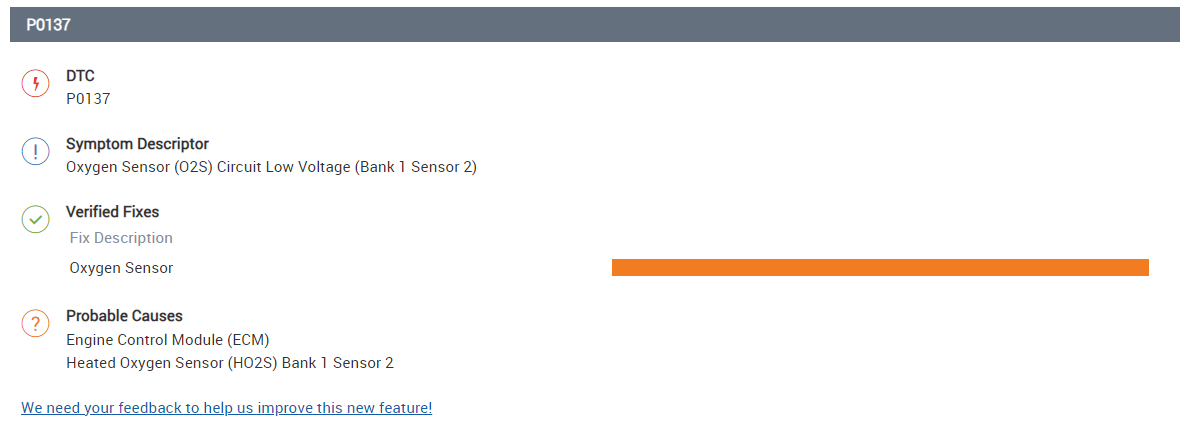The width and height of the screenshot is (1185, 441).
Task: Select the bold DTC heading
Action: [80, 76]
